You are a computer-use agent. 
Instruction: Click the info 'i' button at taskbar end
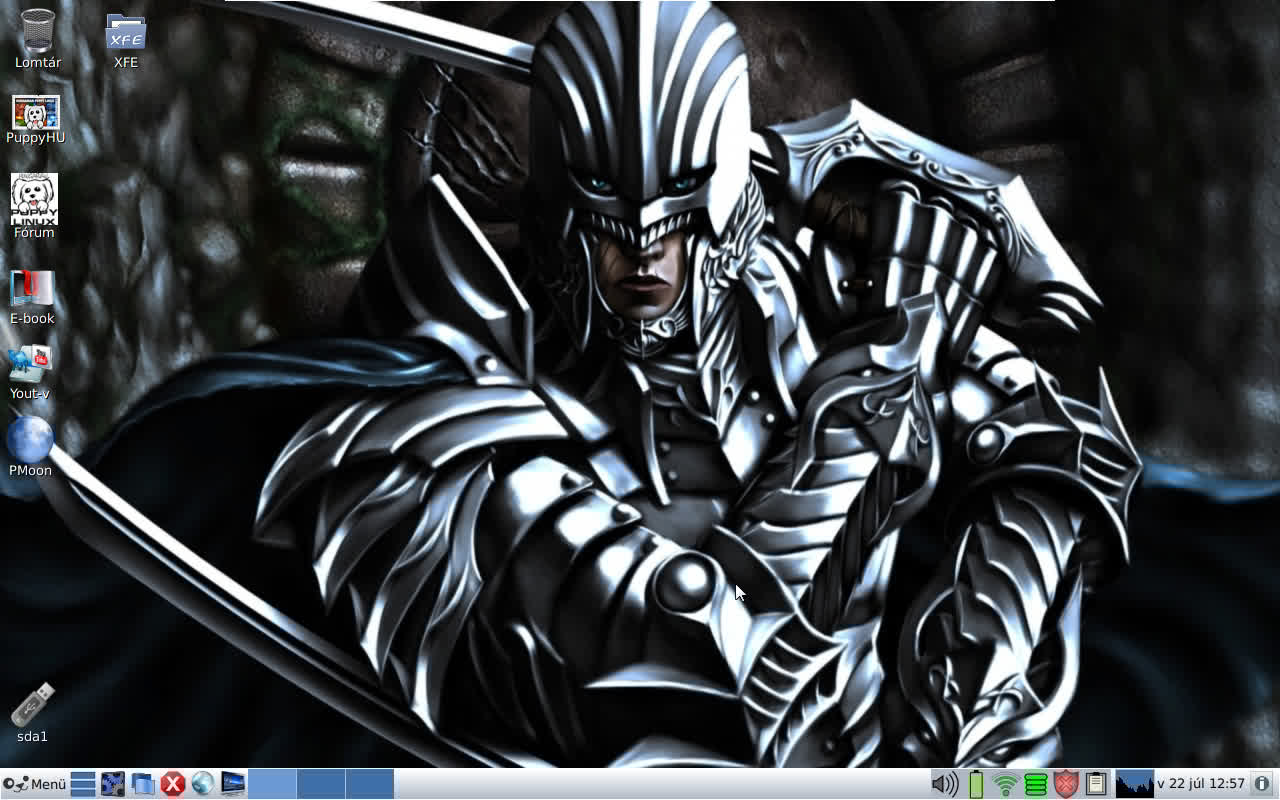[1262, 784]
